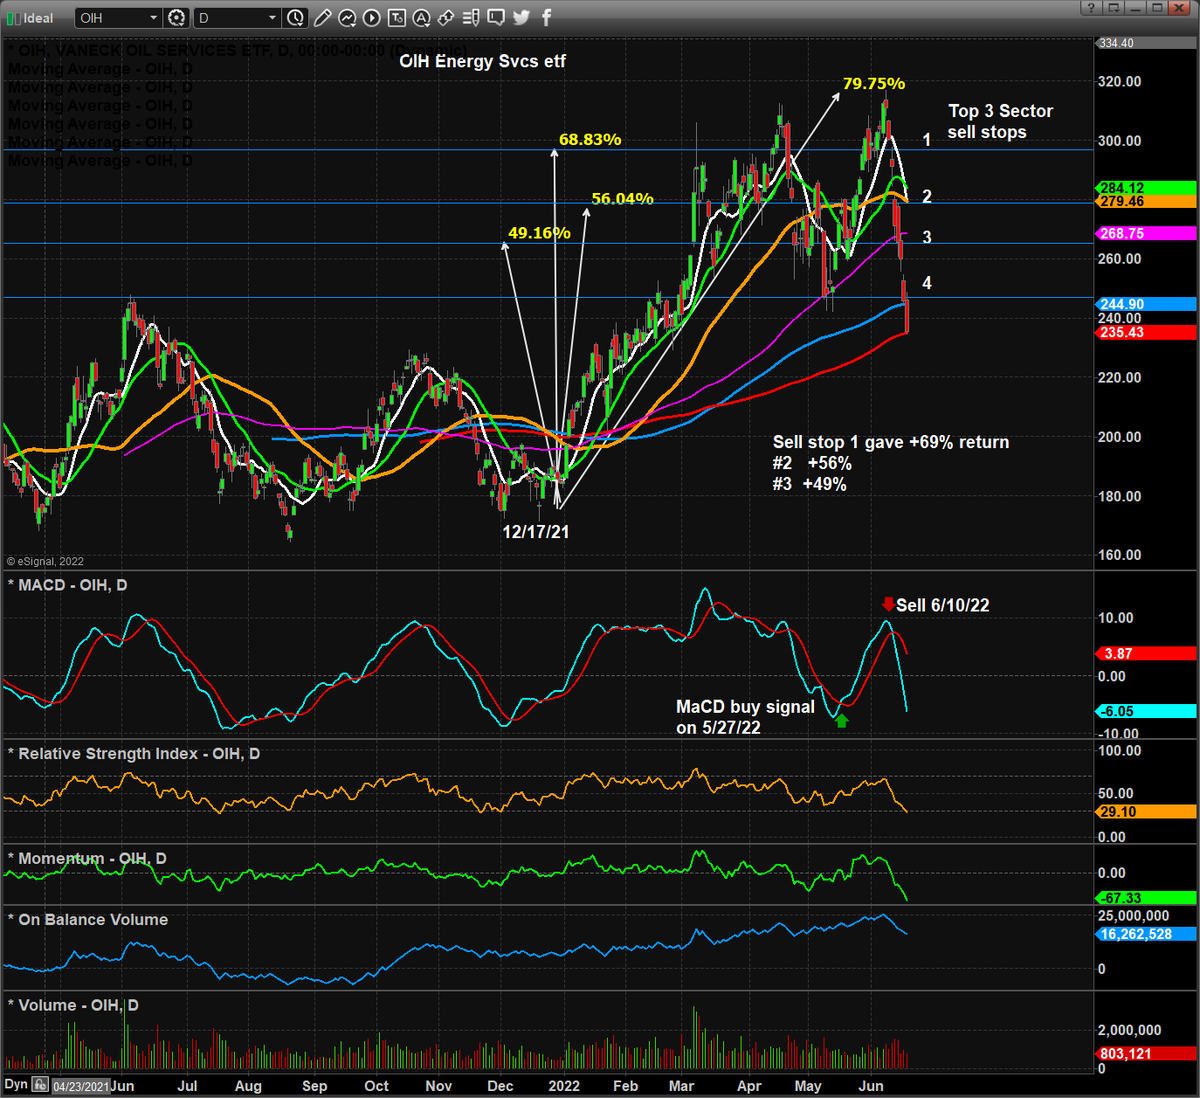Viewport: 1200px width, 1098px height.
Task: Click the Mar label on time axis
Action: (682, 1086)
